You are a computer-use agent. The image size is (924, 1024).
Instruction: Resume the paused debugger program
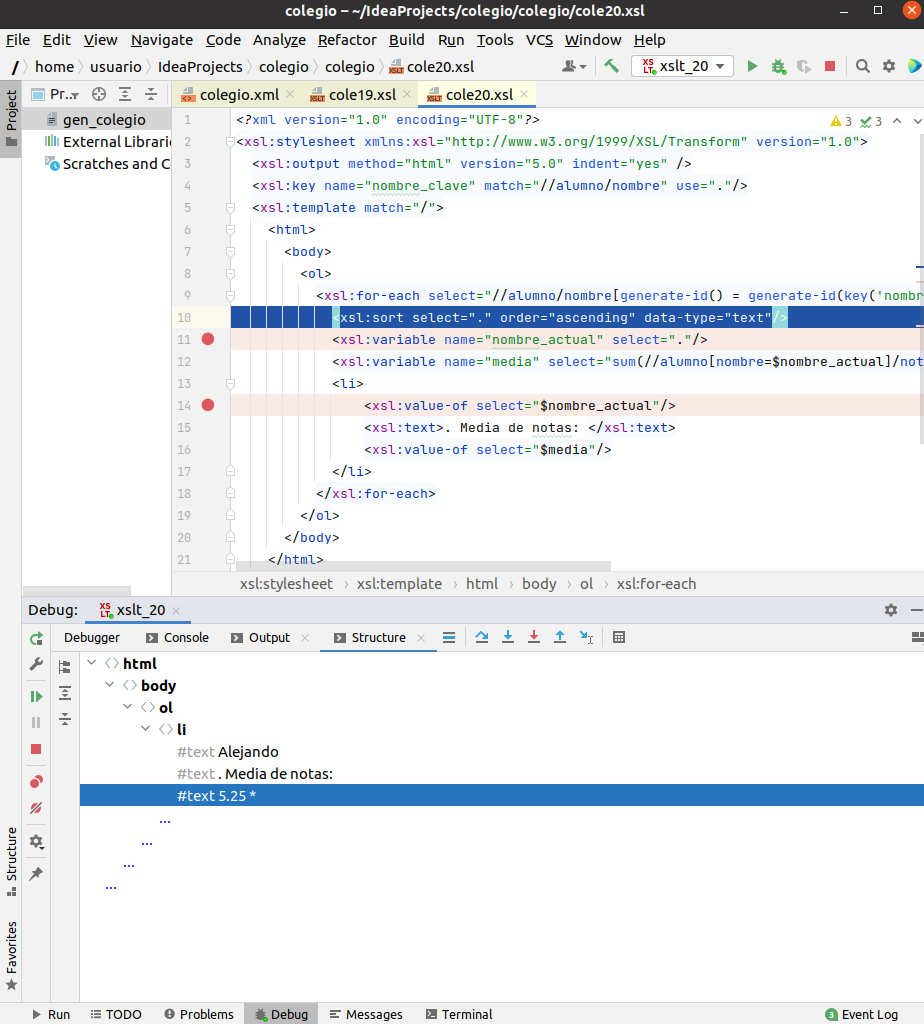click(35, 694)
